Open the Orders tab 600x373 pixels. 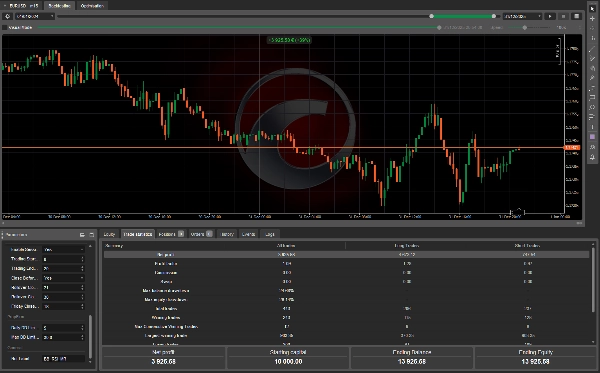tap(201, 234)
